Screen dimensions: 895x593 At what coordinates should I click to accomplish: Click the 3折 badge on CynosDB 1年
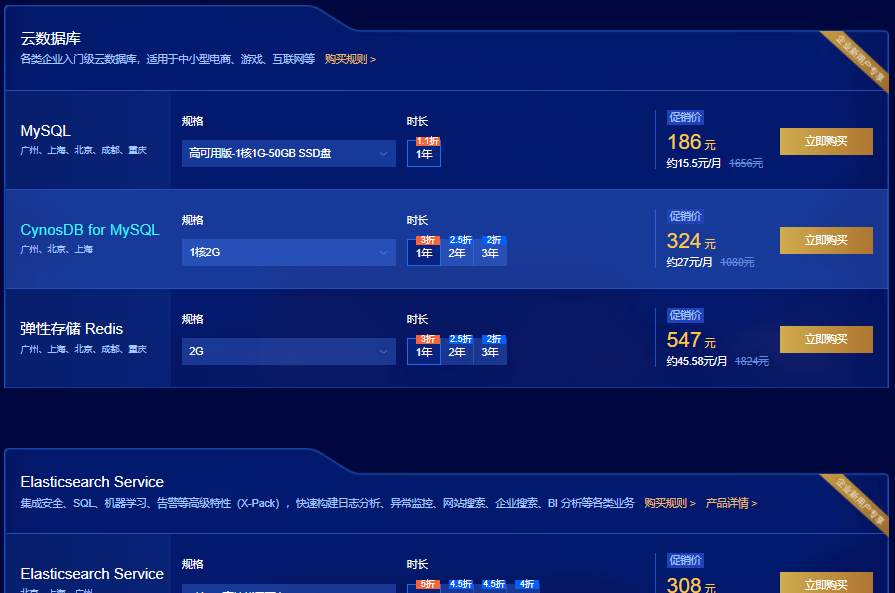428,240
